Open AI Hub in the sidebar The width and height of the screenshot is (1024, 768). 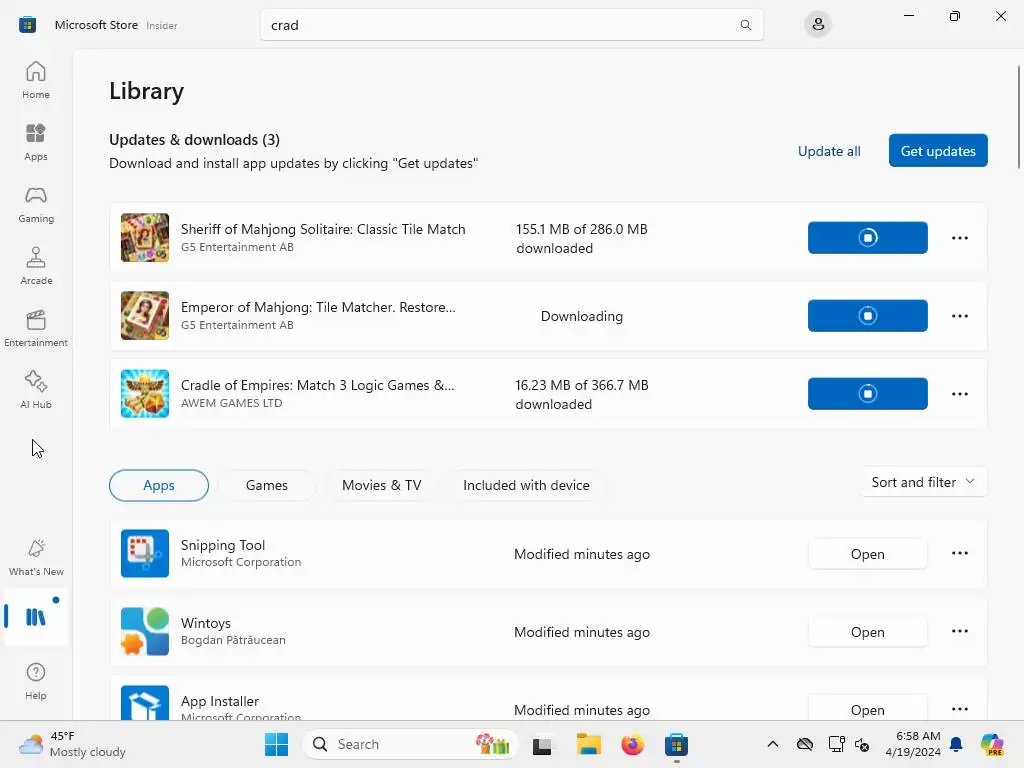point(36,391)
